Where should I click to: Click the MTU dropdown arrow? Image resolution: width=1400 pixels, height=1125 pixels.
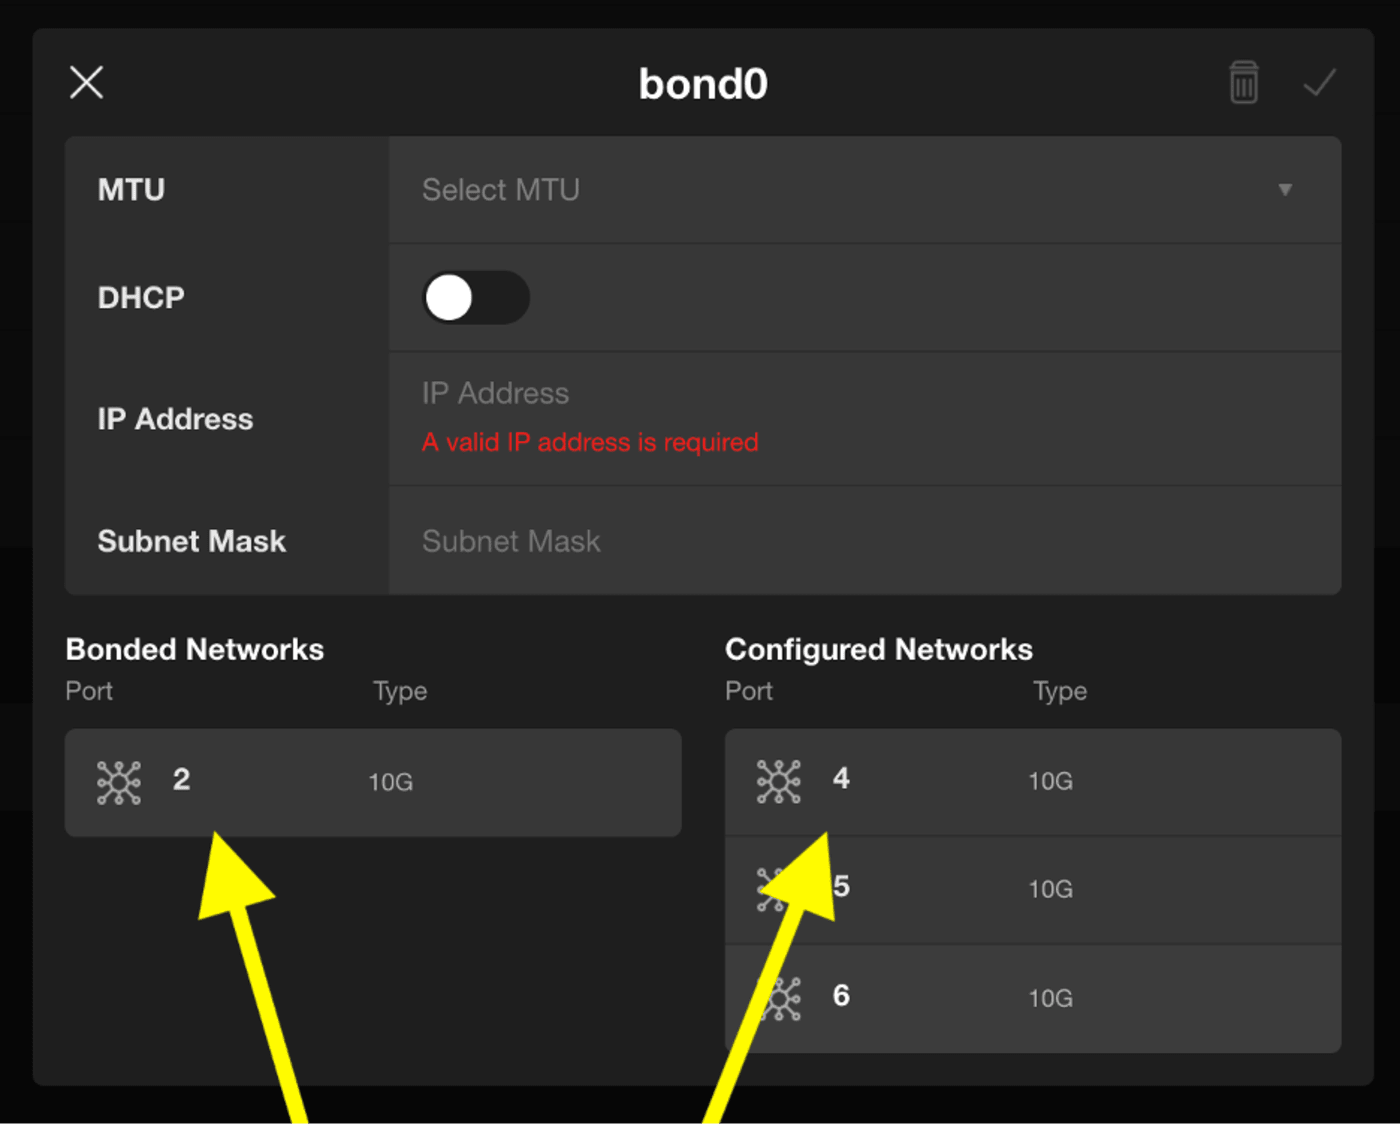coord(1285,190)
